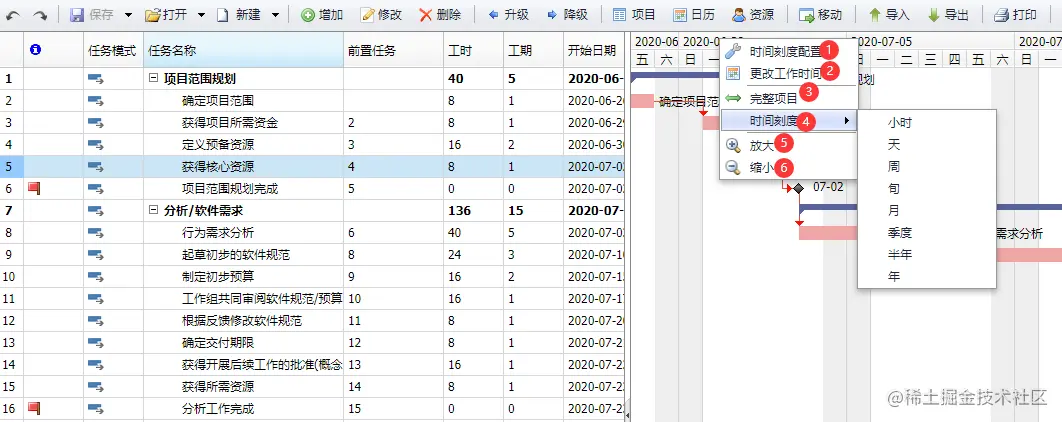Click the 任务模式 column header

(x=113, y=50)
